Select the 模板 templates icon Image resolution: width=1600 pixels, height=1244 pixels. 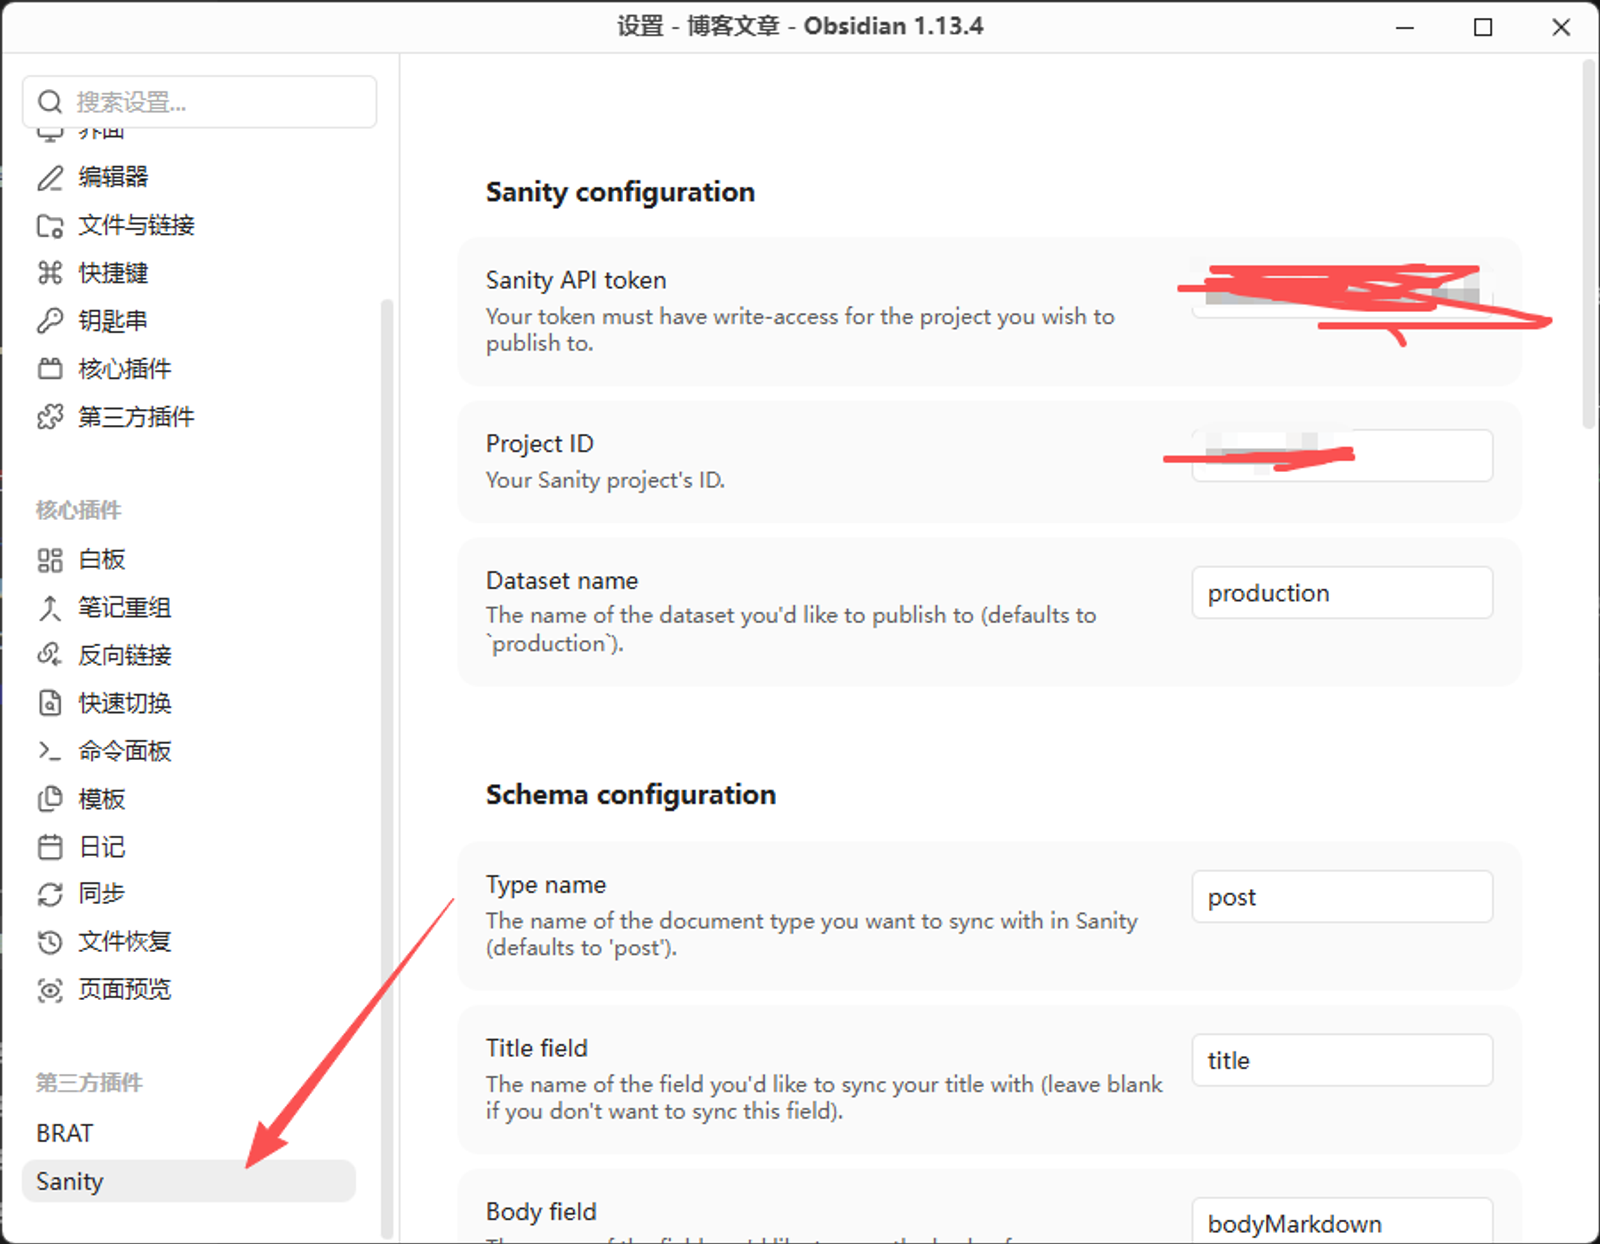coord(50,799)
